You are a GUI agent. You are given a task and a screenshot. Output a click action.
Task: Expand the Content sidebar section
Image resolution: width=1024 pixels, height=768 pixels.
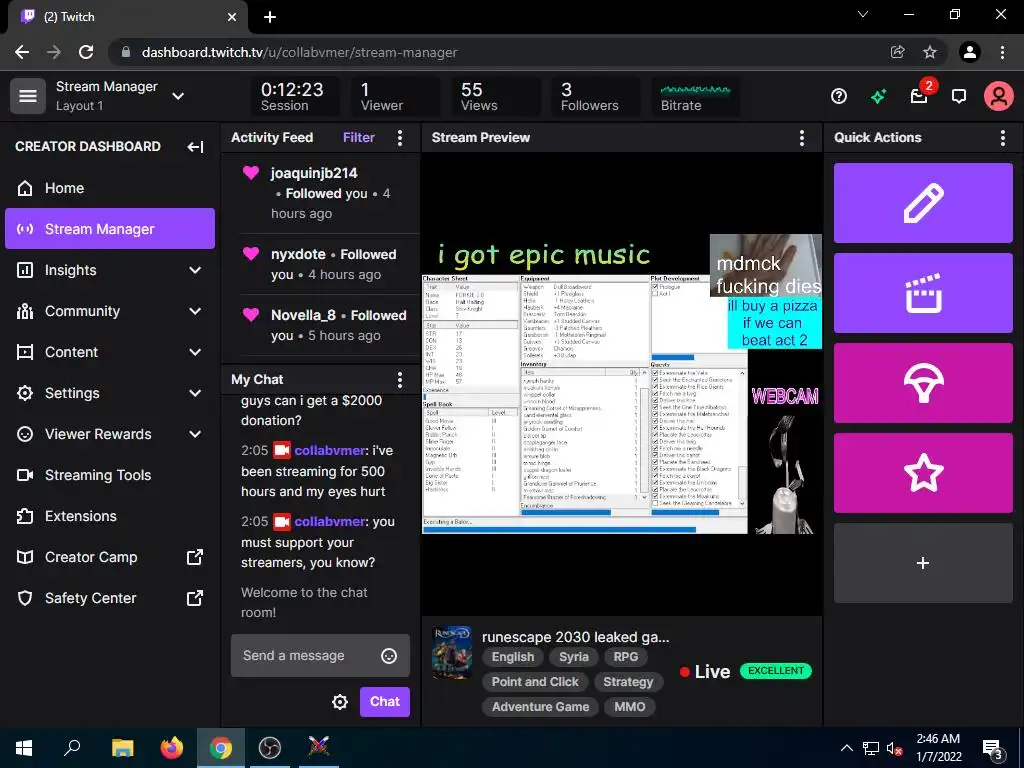[x=195, y=352]
